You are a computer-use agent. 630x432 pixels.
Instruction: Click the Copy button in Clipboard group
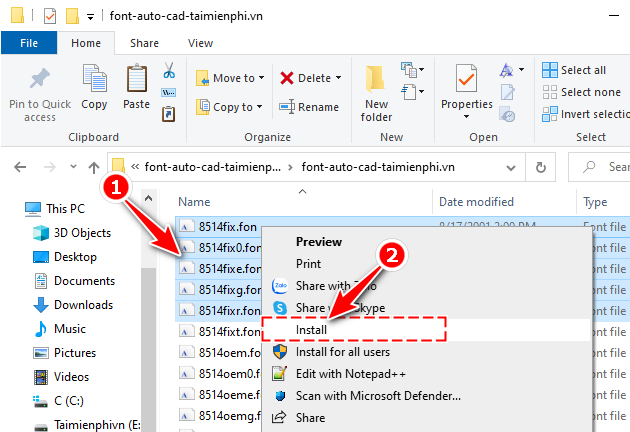[94, 87]
